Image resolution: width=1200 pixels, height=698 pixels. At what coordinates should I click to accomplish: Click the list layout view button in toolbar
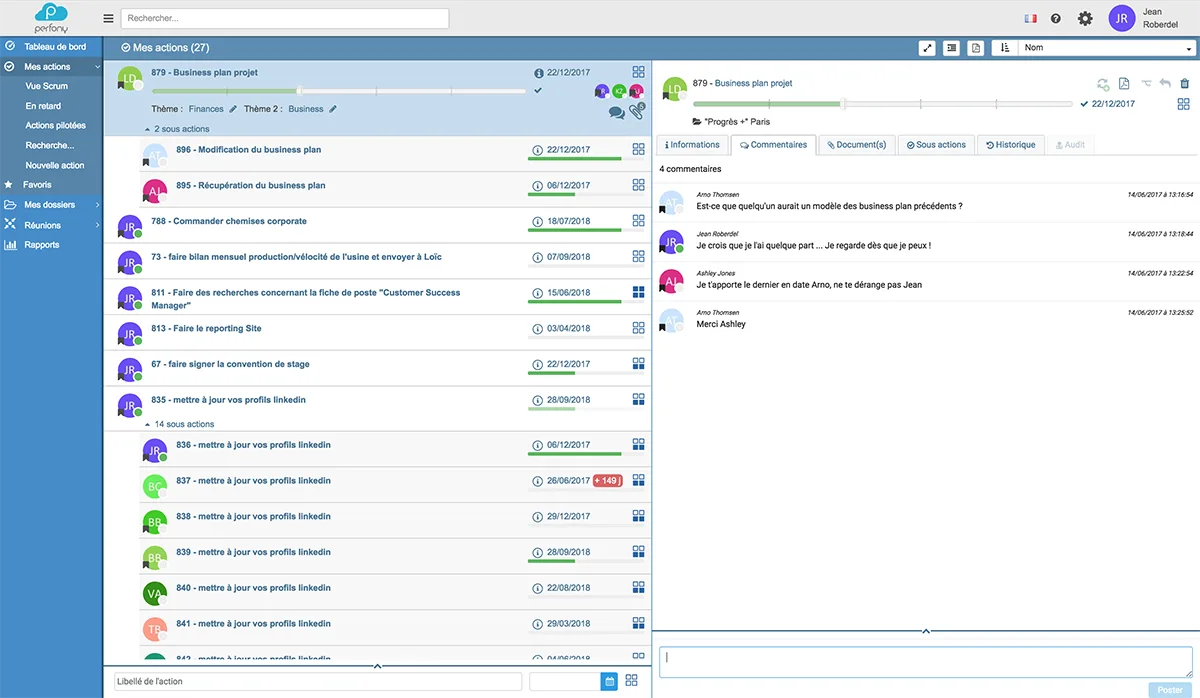click(951, 48)
